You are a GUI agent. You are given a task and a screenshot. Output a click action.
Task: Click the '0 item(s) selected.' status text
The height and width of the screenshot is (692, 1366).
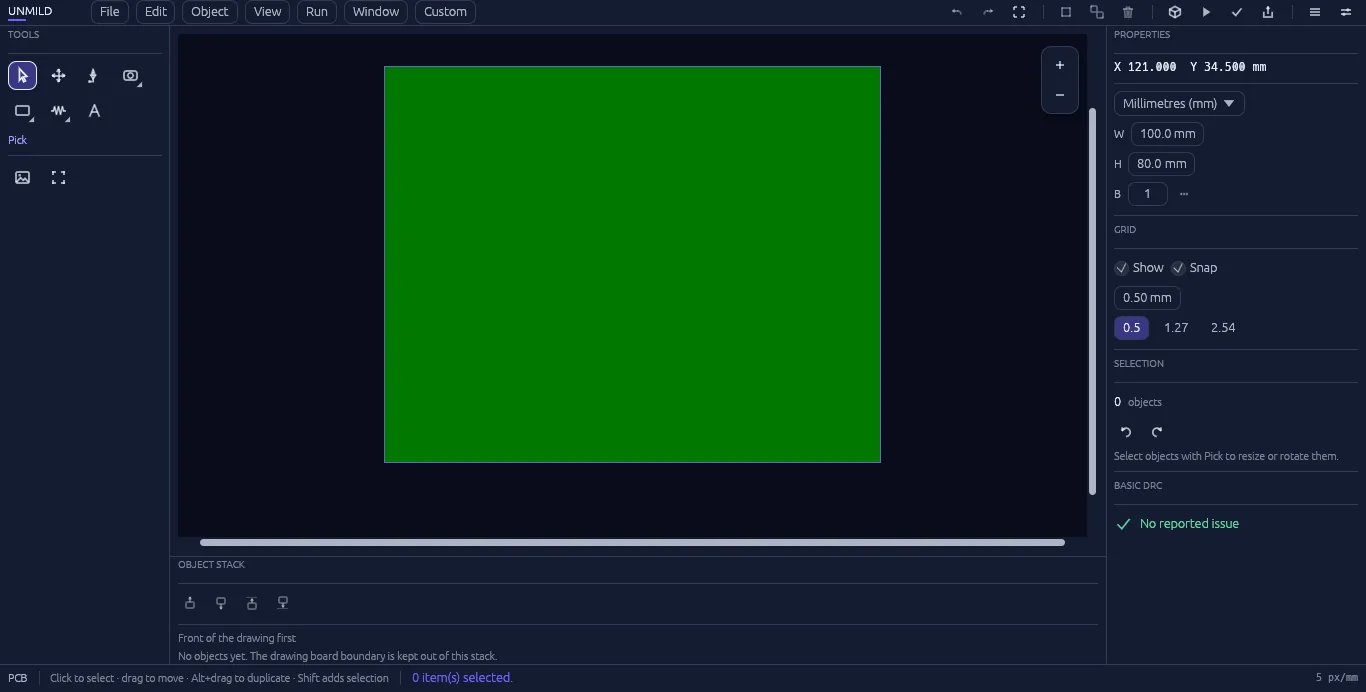click(462, 678)
